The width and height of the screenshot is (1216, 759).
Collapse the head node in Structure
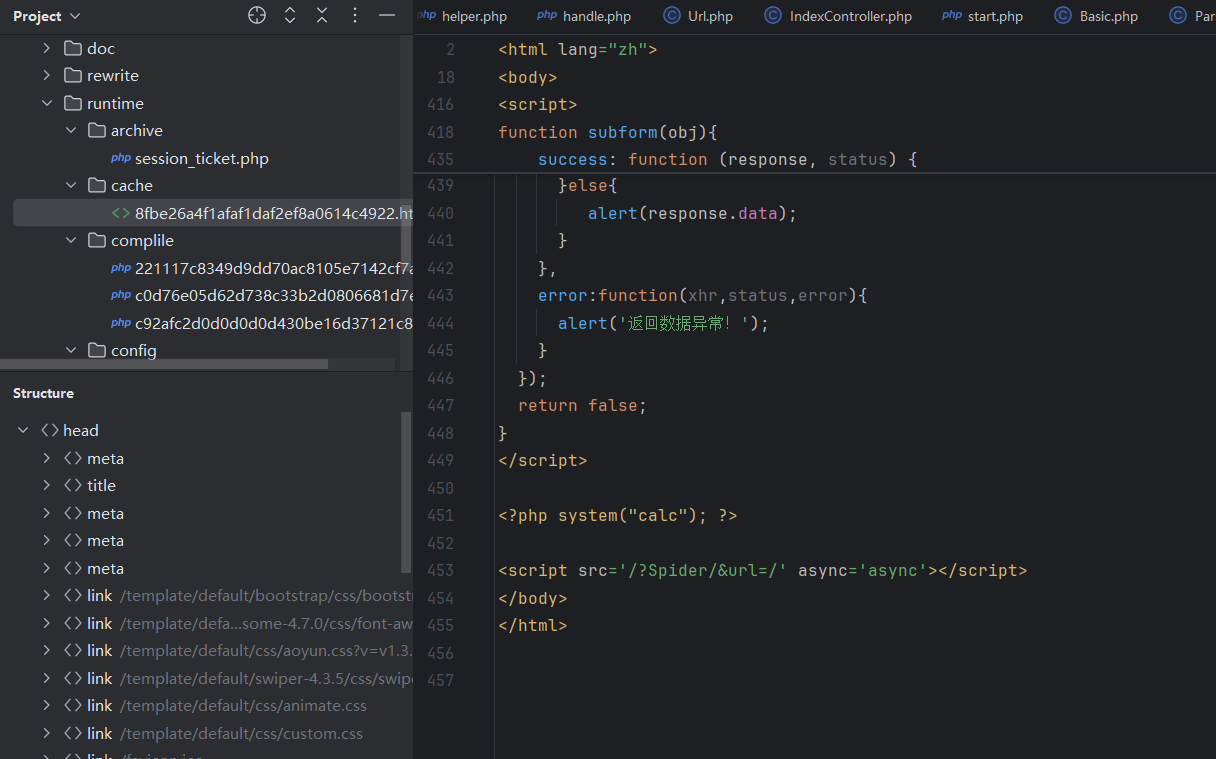(23, 430)
